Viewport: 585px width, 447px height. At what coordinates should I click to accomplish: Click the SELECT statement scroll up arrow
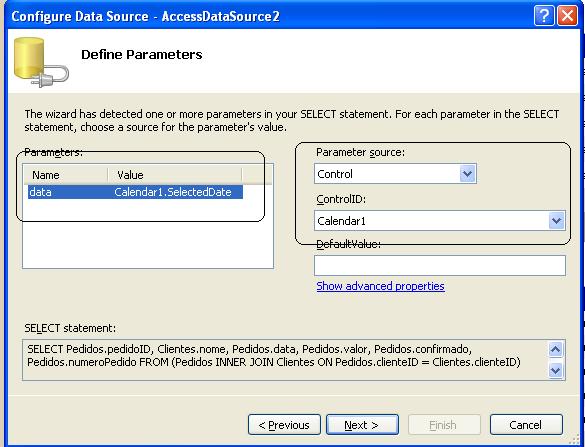pyautogui.click(x=555, y=350)
